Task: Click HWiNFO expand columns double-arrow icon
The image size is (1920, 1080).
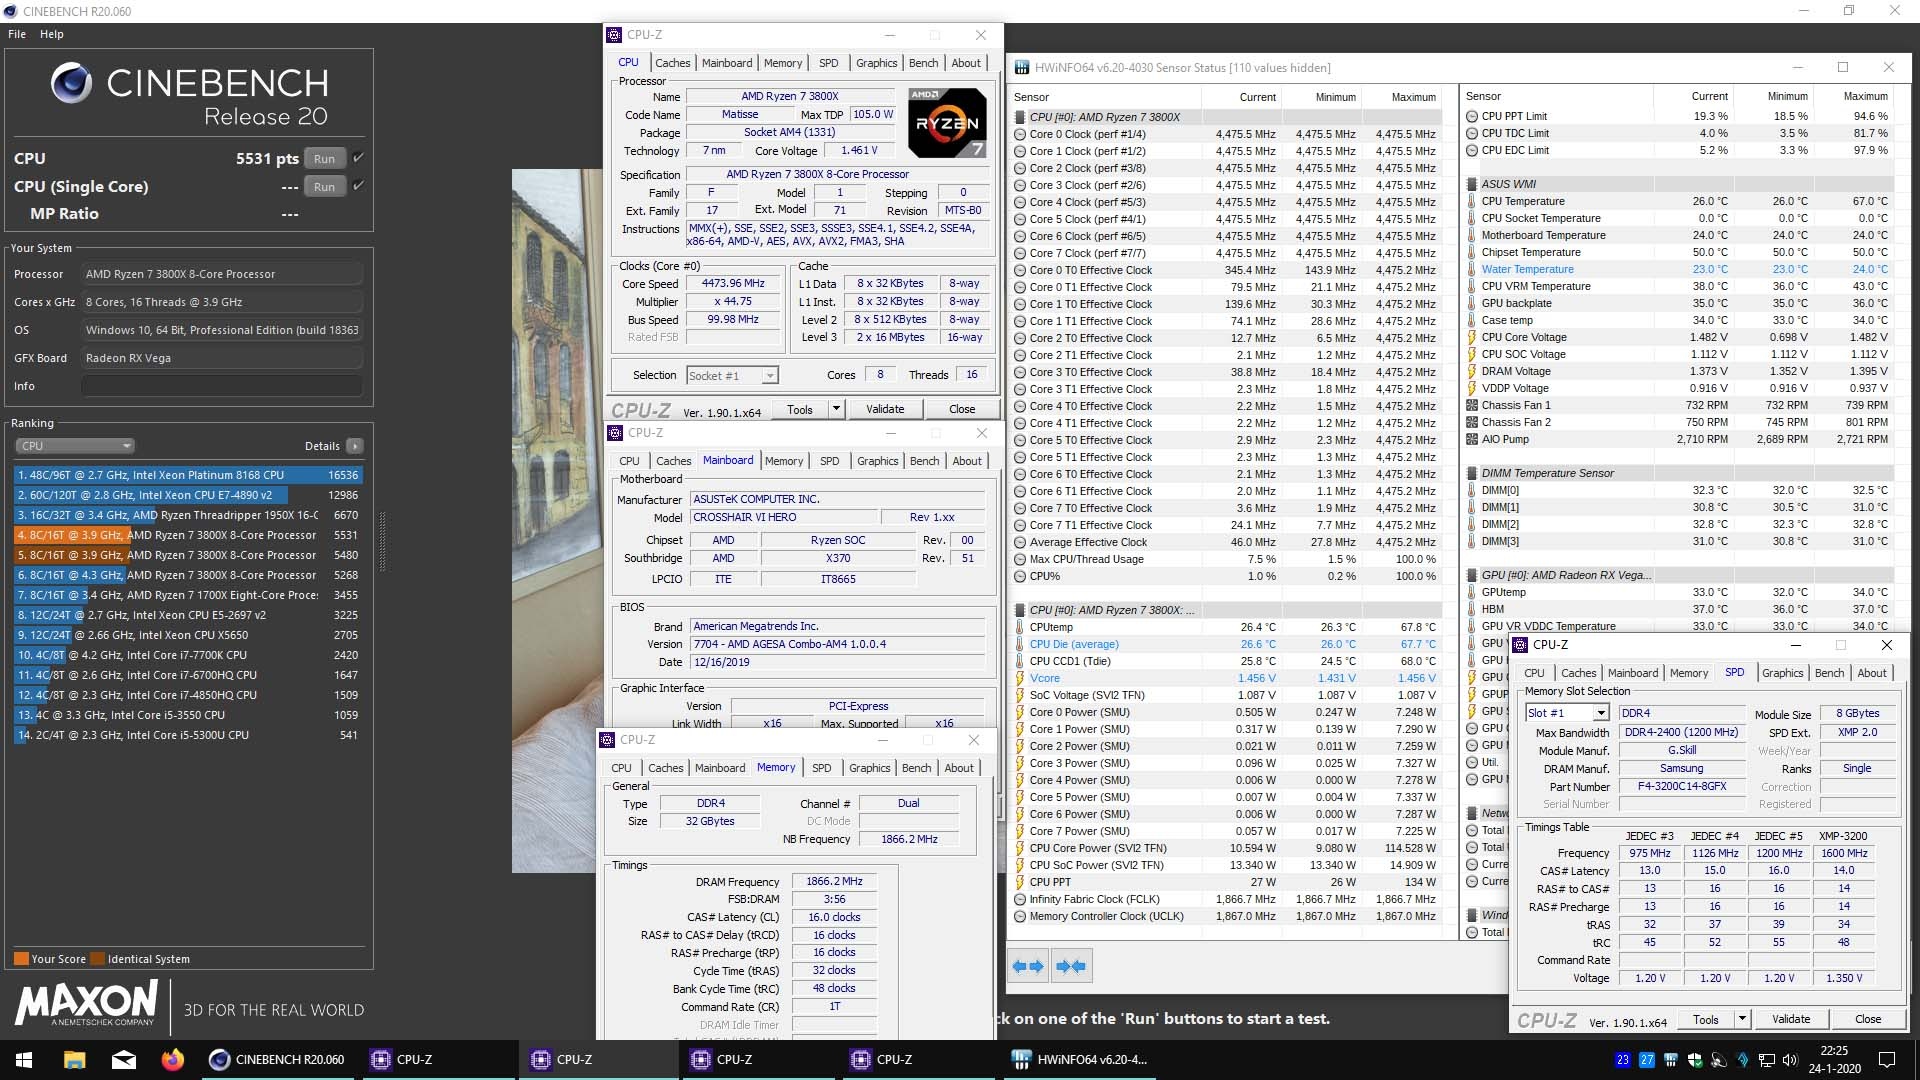Action: [x=1028, y=966]
